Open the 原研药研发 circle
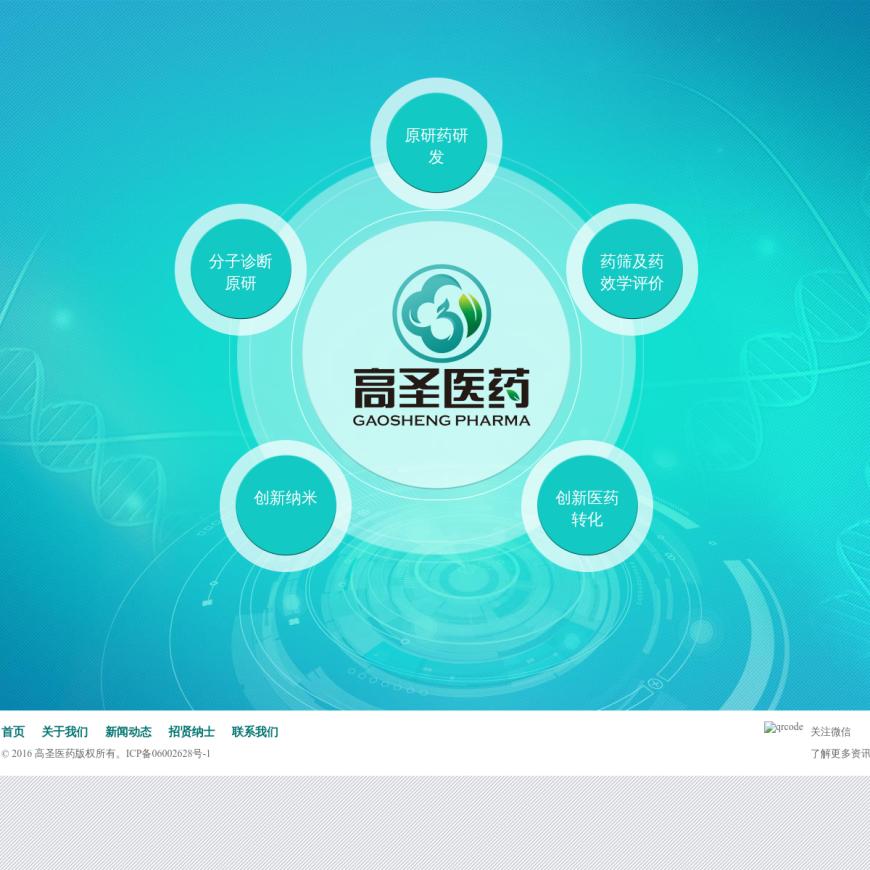 [x=436, y=144]
